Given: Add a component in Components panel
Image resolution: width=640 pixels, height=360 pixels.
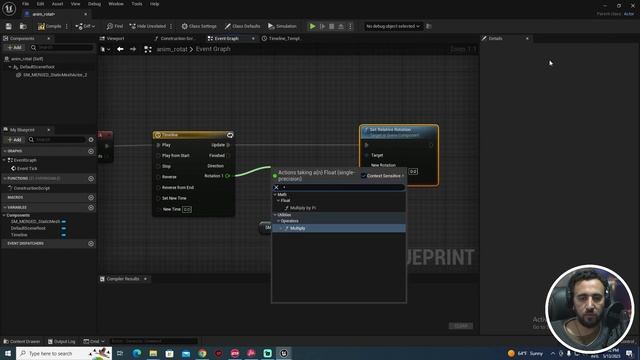Looking at the screenshot, I should coord(15,48).
